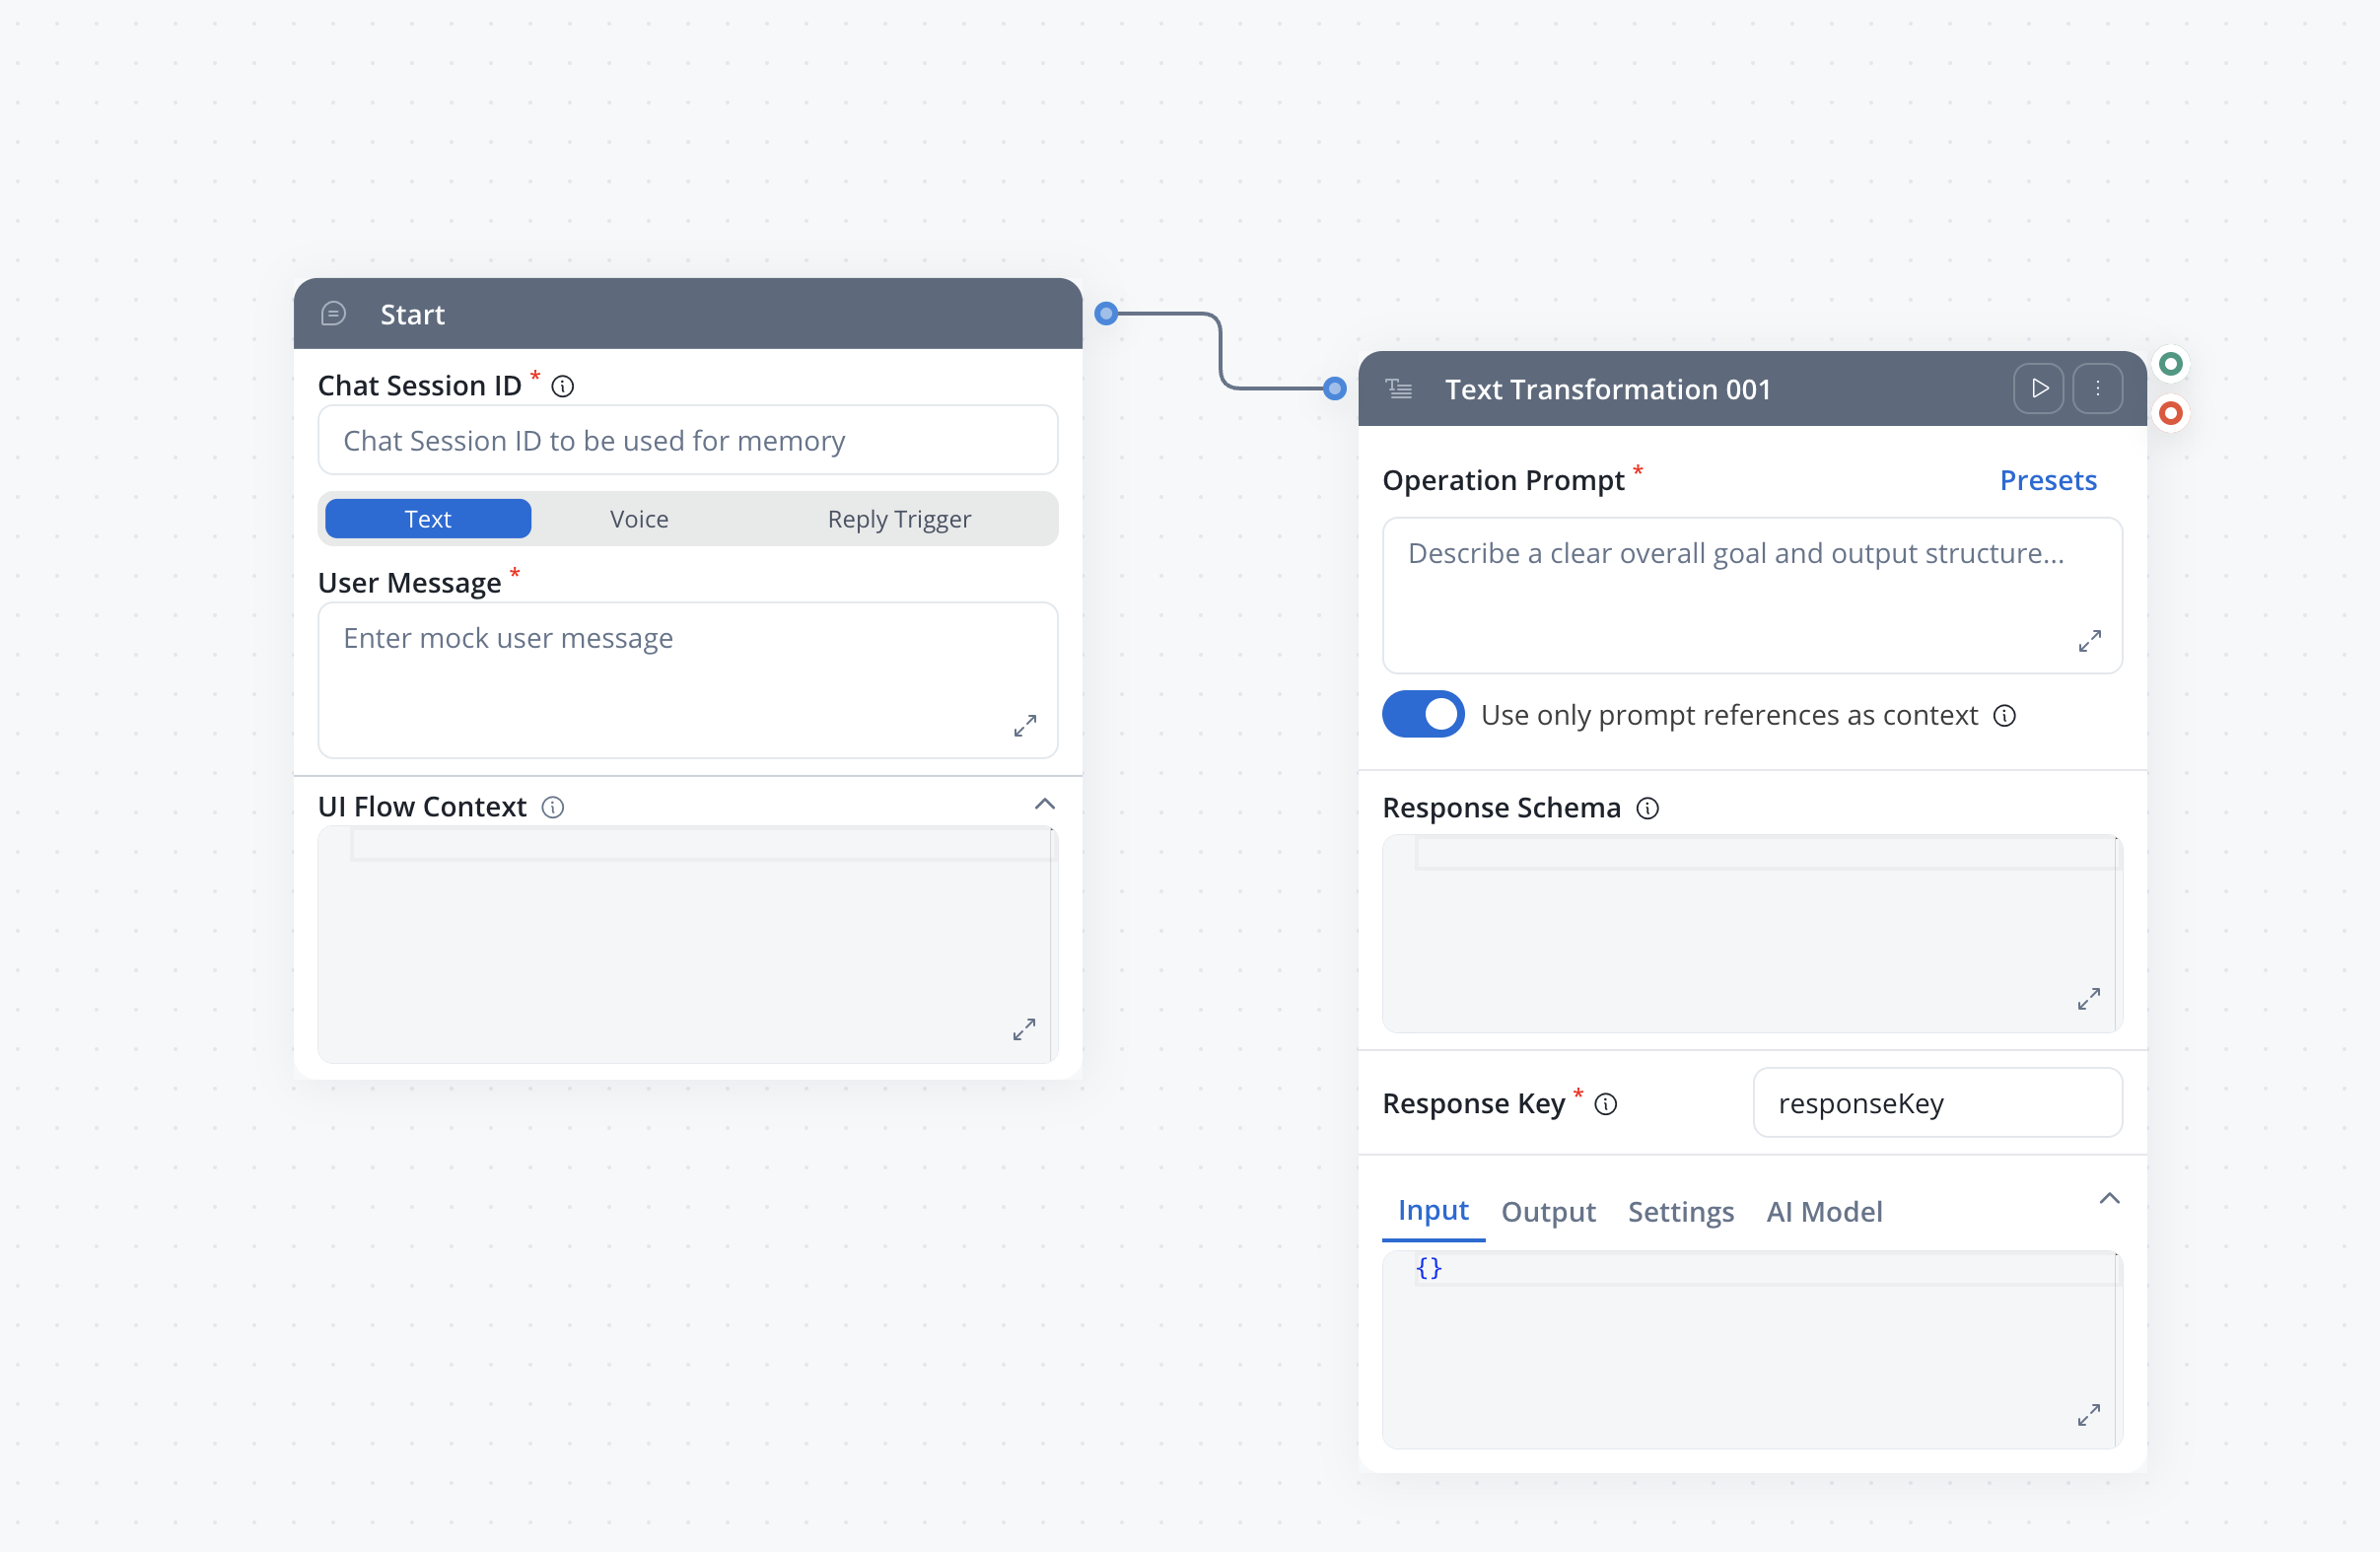The height and width of the screenshot is (1552, 2380).
Task: Open the Presets link
Action: (2047, 480)
